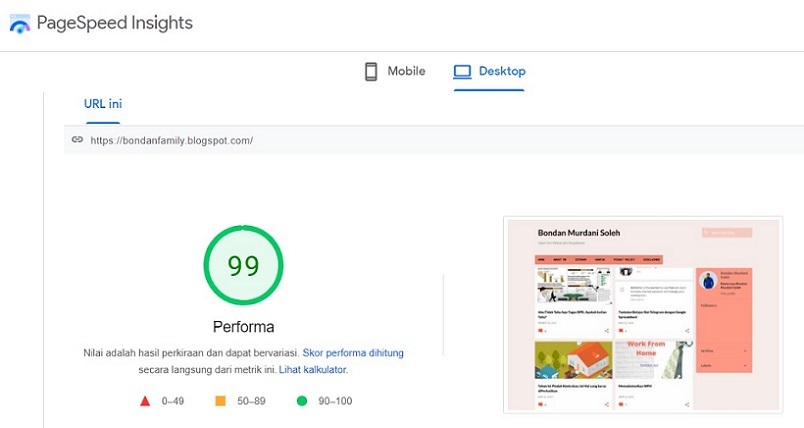Select the Desktop tab
This screenshot has width=804, height=428.
tap(489, 71)
